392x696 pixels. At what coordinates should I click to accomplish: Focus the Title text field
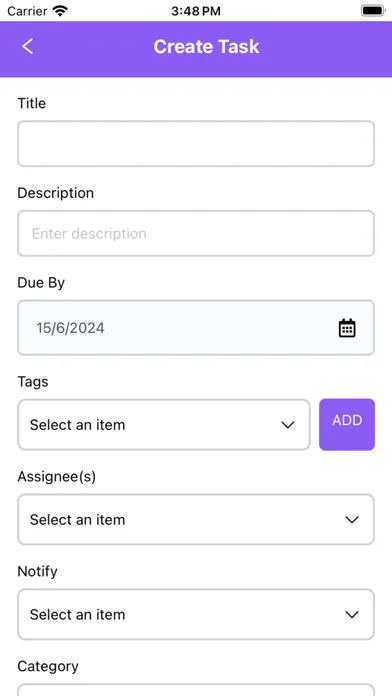(x=196, y=144)
